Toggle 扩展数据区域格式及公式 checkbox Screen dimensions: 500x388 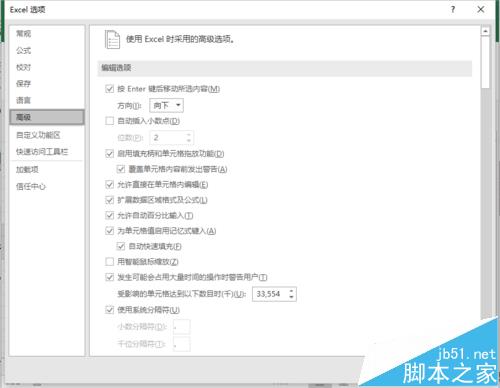click(x=109, y=200)
